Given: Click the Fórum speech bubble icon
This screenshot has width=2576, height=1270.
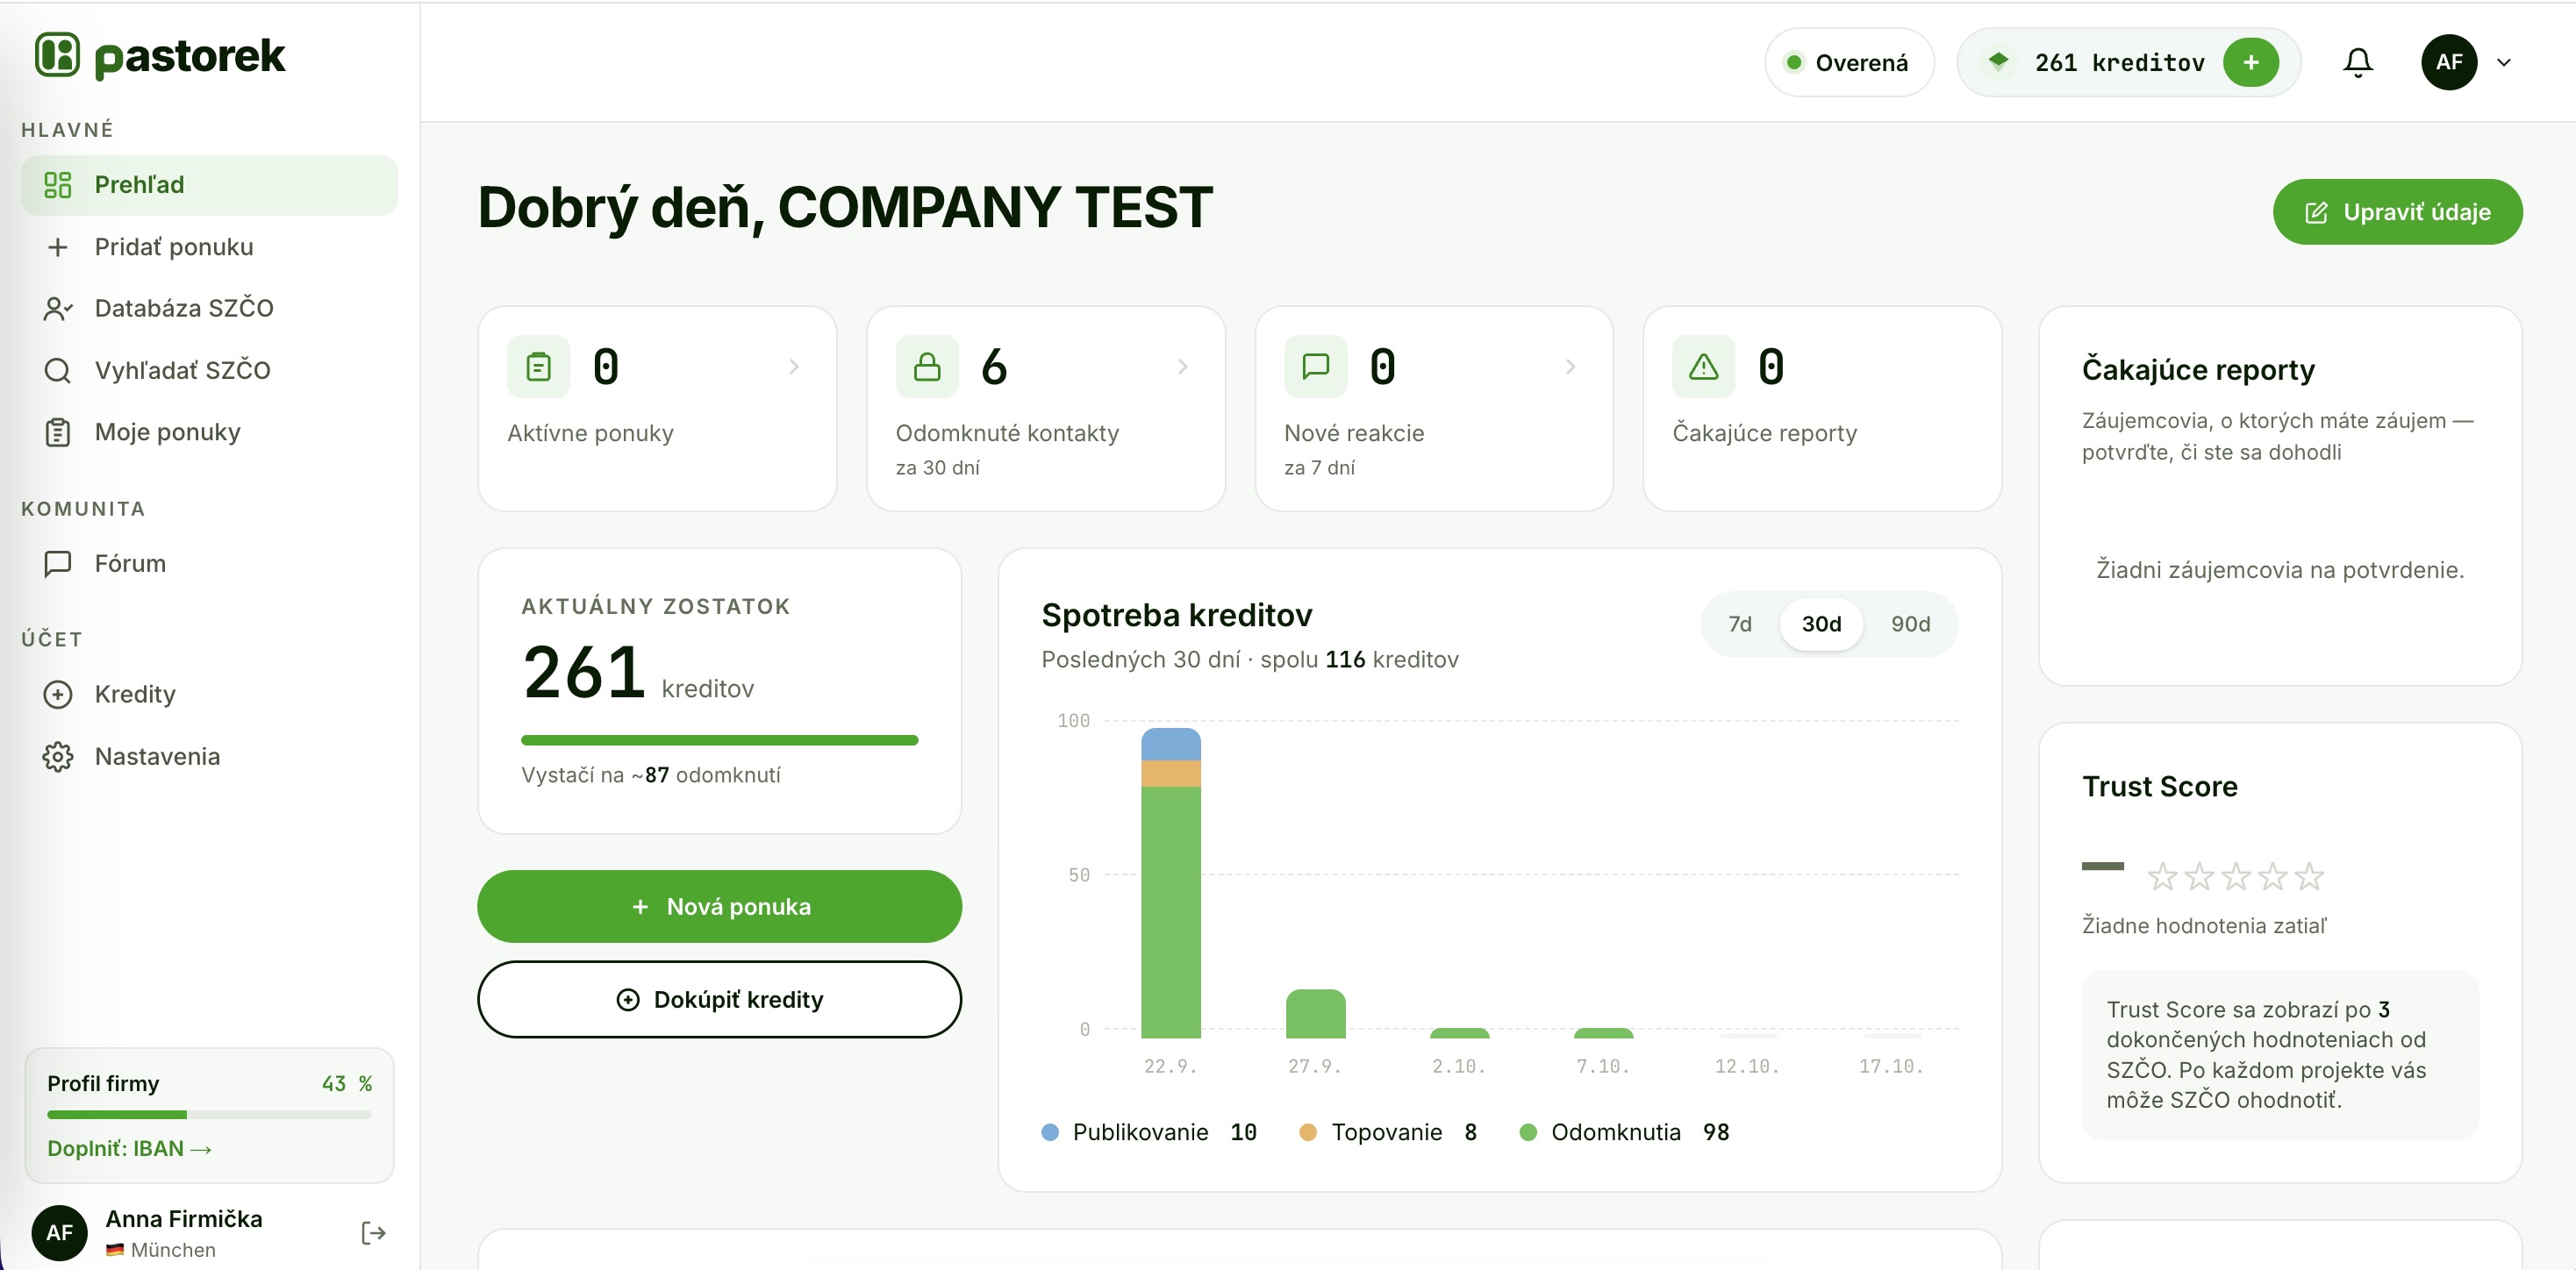Looking at the screenshot, I should point(58,563).
